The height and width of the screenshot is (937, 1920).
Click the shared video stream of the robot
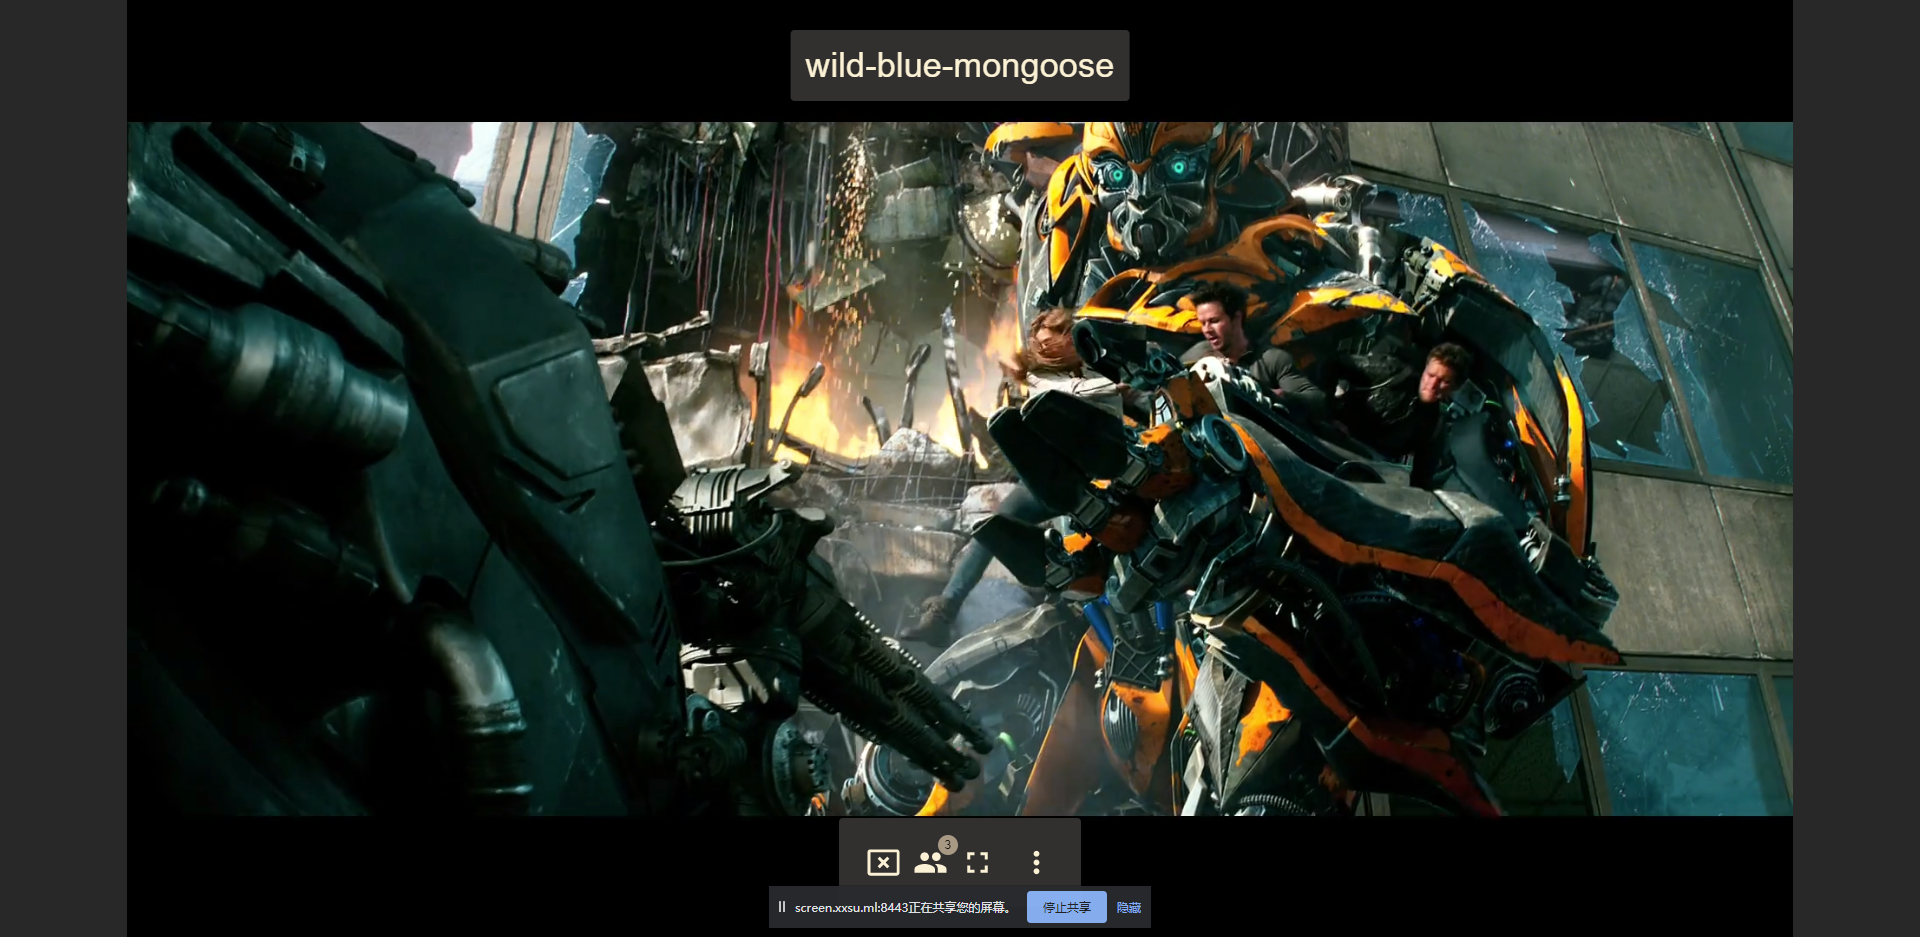click(x=960, y=468)
